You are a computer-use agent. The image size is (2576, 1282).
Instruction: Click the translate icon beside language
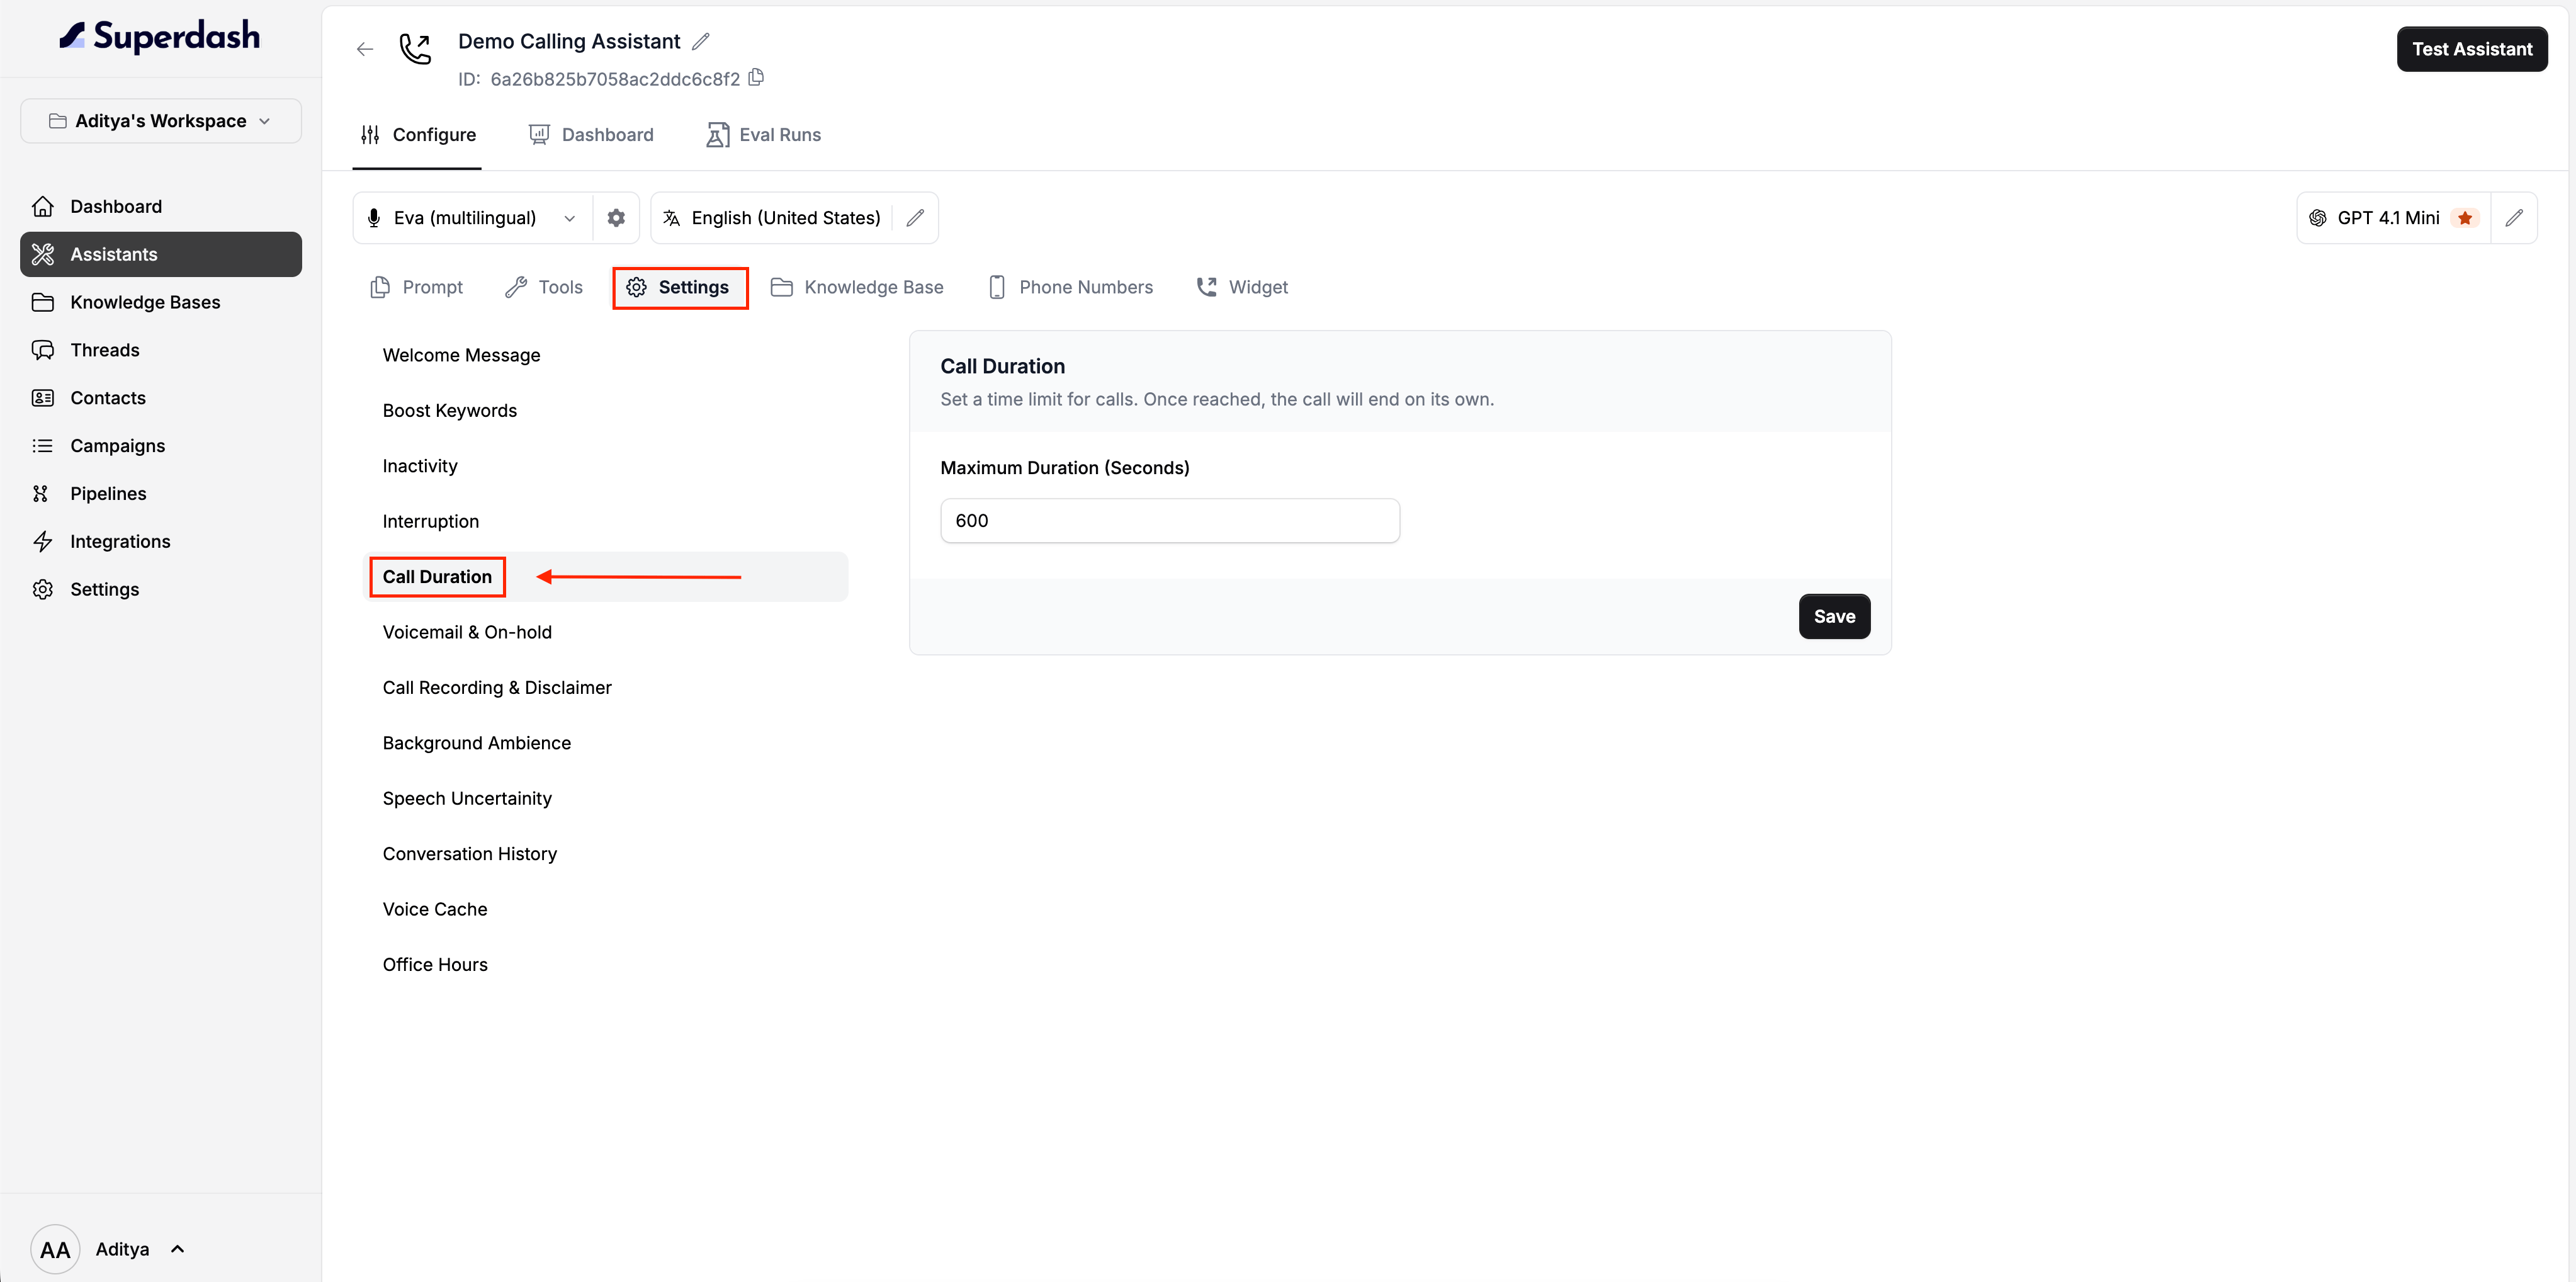[672, 218]
